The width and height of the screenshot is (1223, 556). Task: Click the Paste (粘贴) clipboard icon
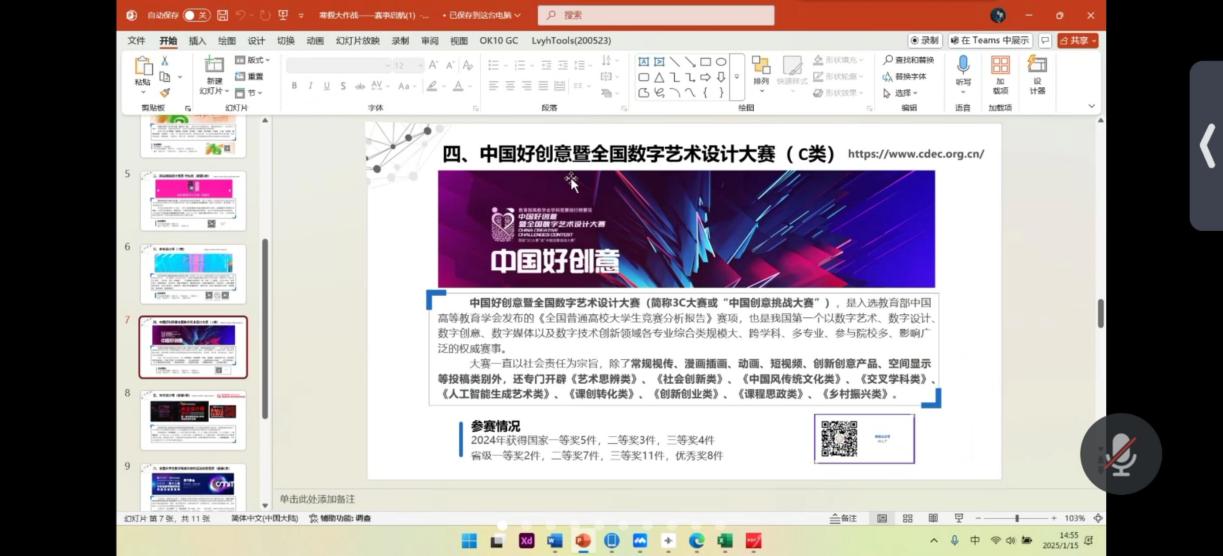(x=144, y=67)
